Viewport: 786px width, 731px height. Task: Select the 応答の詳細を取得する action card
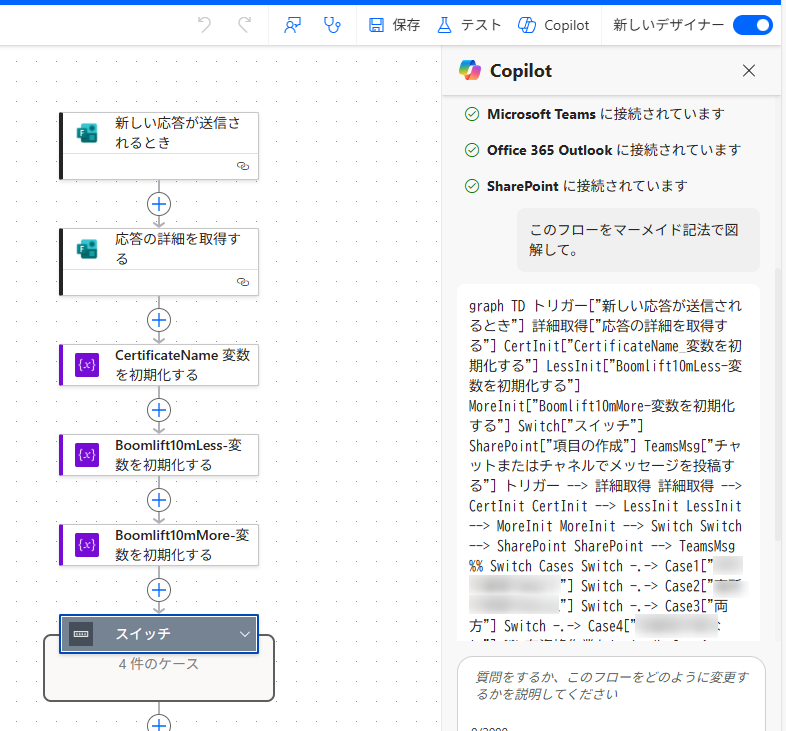pos(159,262)
